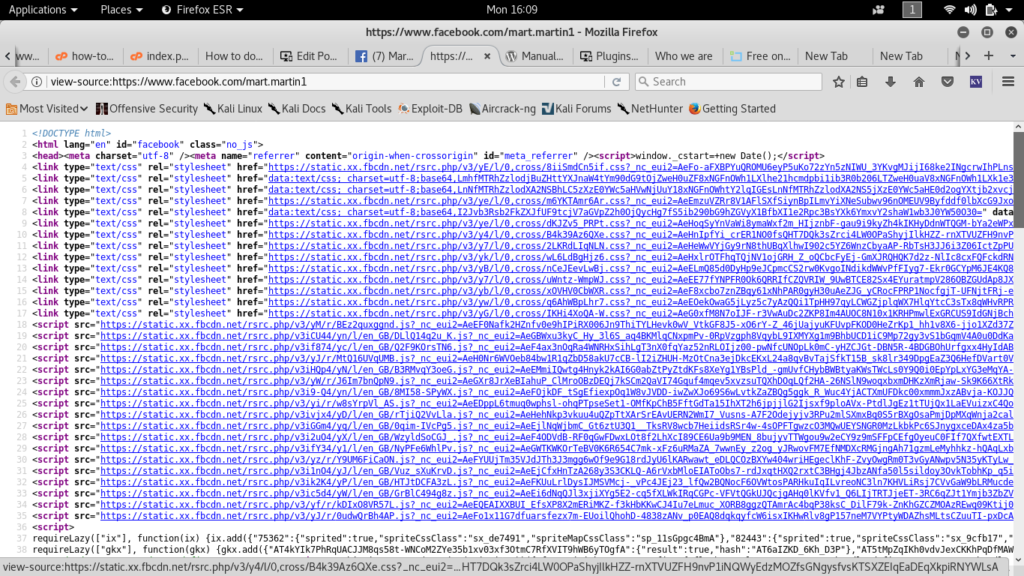Open the Downloads arrow panel
Screen dimensions: 1024x576
(x=890, y=82)
